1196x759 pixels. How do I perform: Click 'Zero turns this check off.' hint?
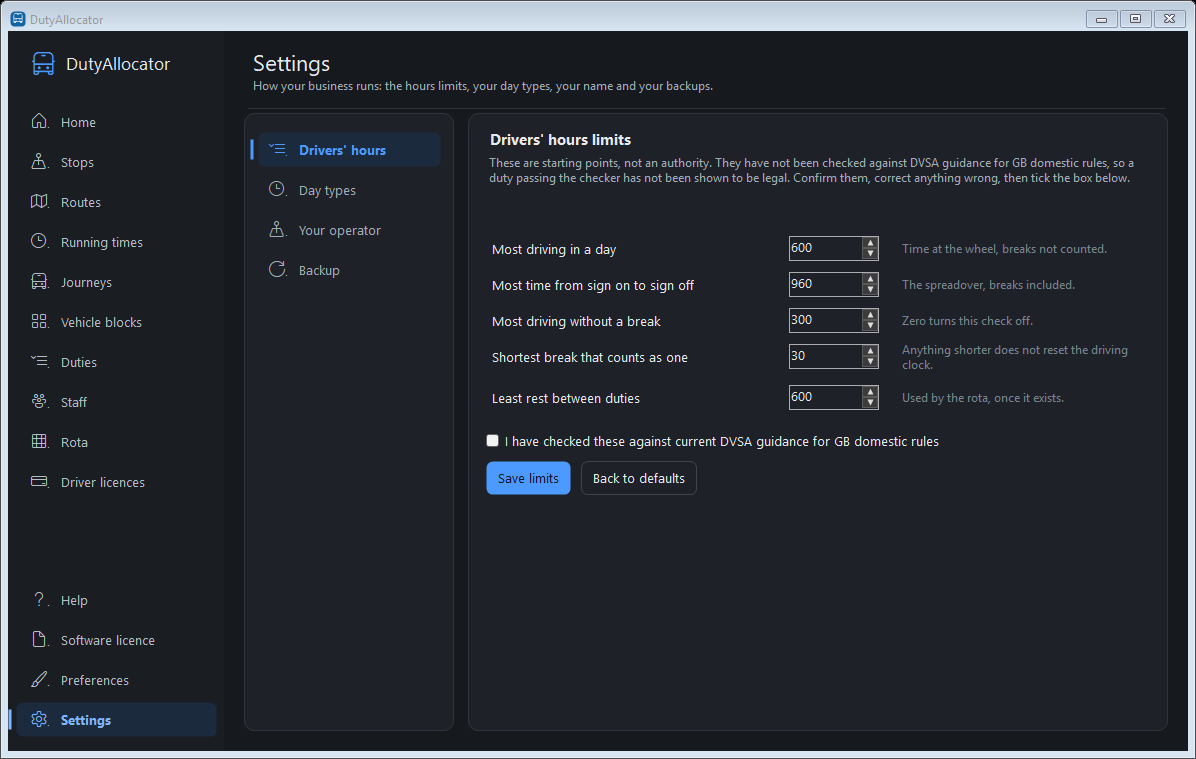967,320
